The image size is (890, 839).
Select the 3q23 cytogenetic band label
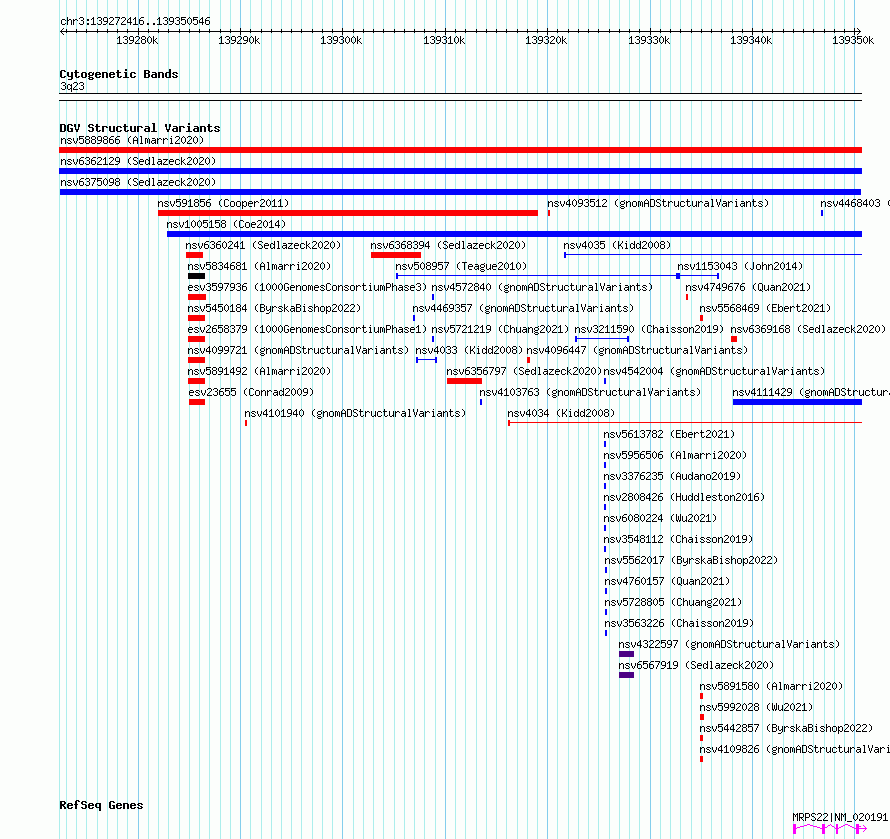[x=72, y=86]
